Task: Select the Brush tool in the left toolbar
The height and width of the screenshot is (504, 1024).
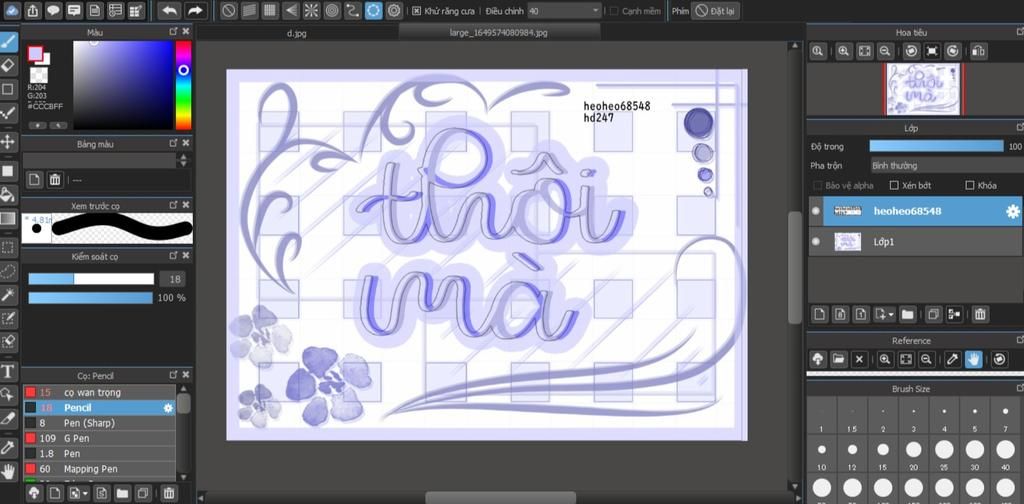Action: pos(8,42)
